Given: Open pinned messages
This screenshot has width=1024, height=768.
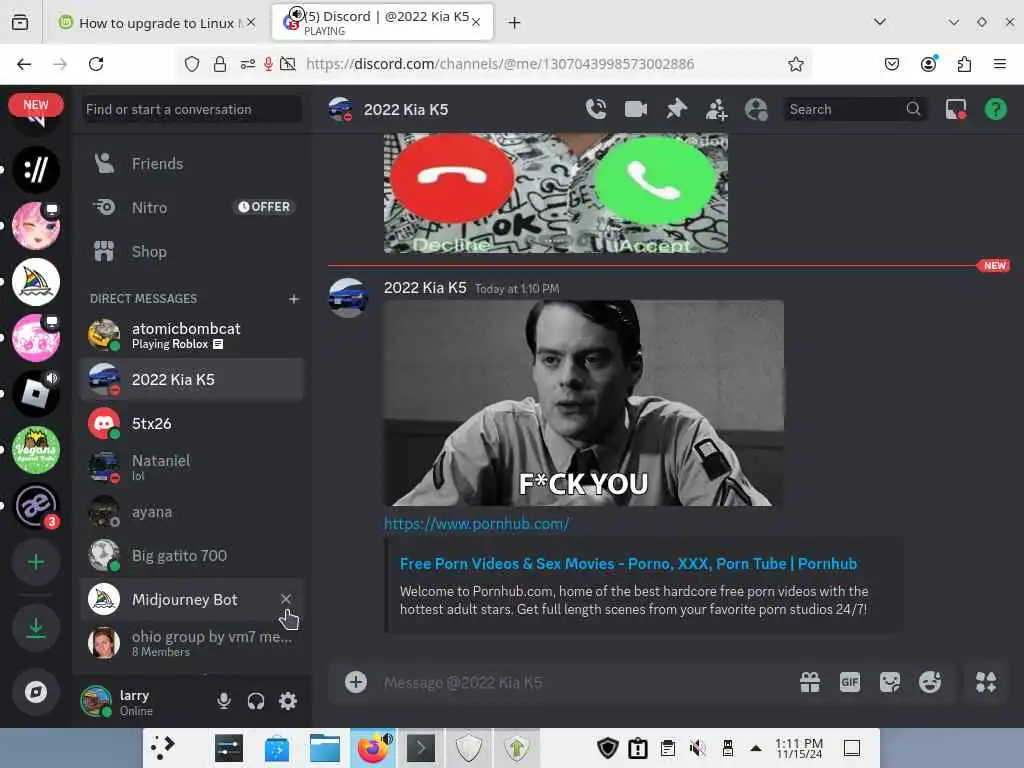Looking at the screenshot, I should pos(676,109).
